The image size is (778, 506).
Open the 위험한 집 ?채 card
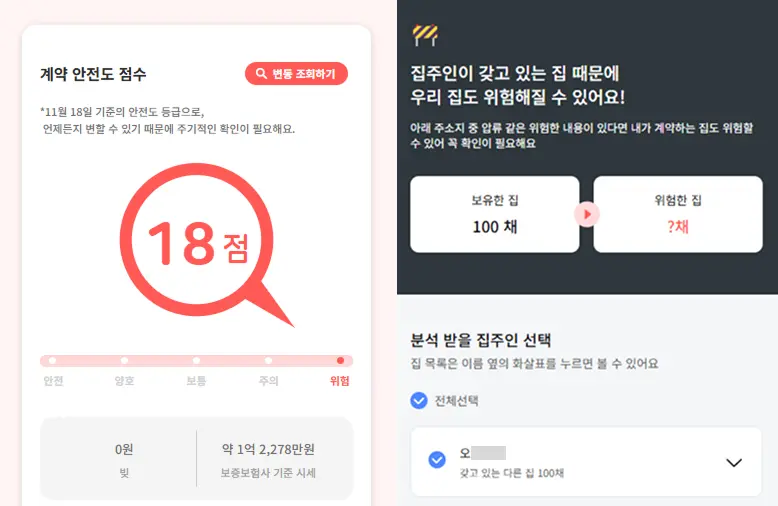pos(678,214)
